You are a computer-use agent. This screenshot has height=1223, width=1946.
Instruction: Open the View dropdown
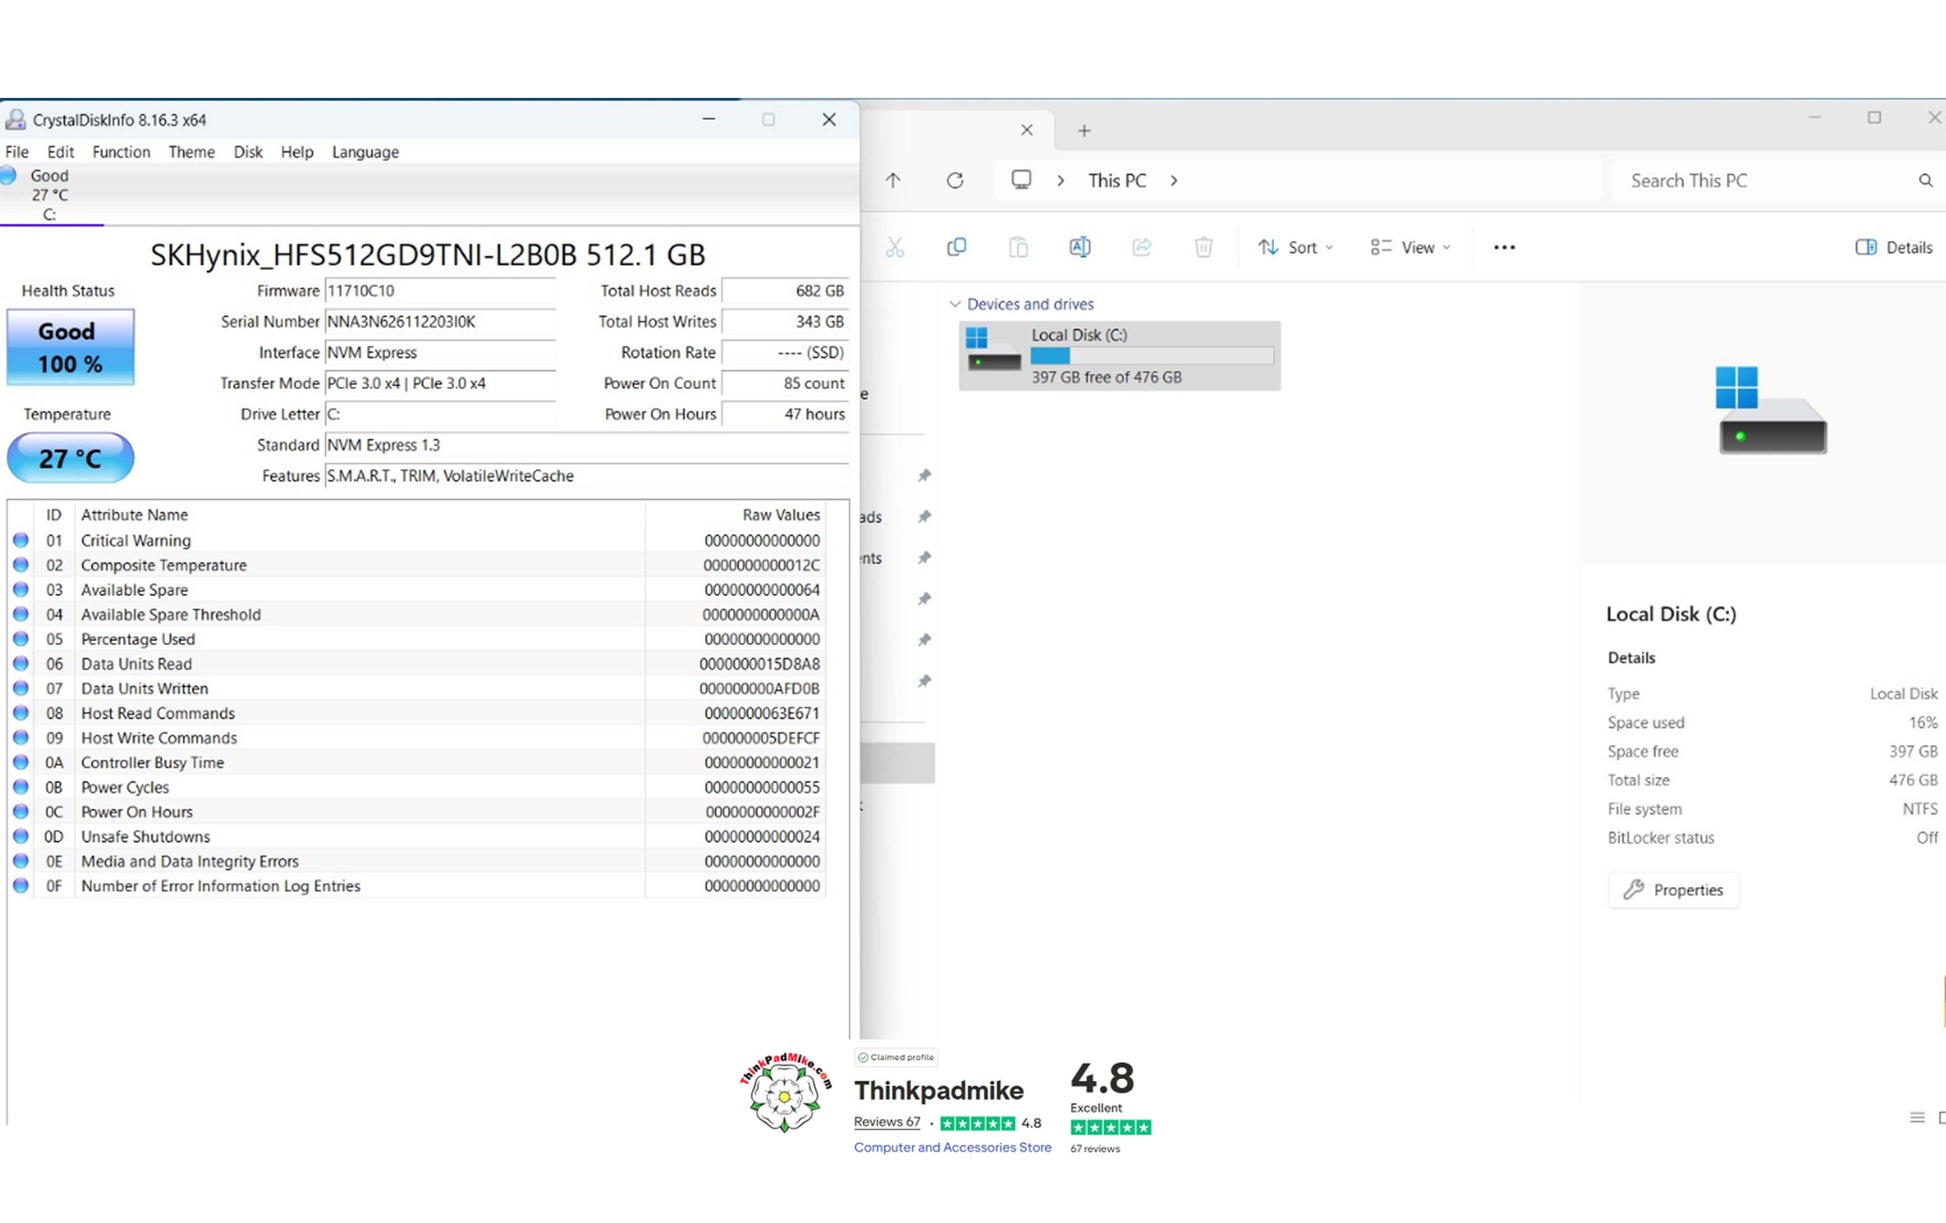1410,247
